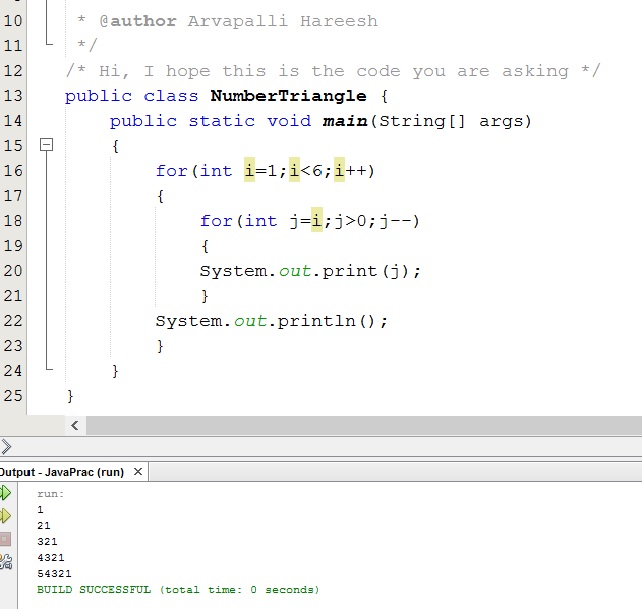
Task: Select the Output - JavaPrac (run) tab
Action: point(61,472)
